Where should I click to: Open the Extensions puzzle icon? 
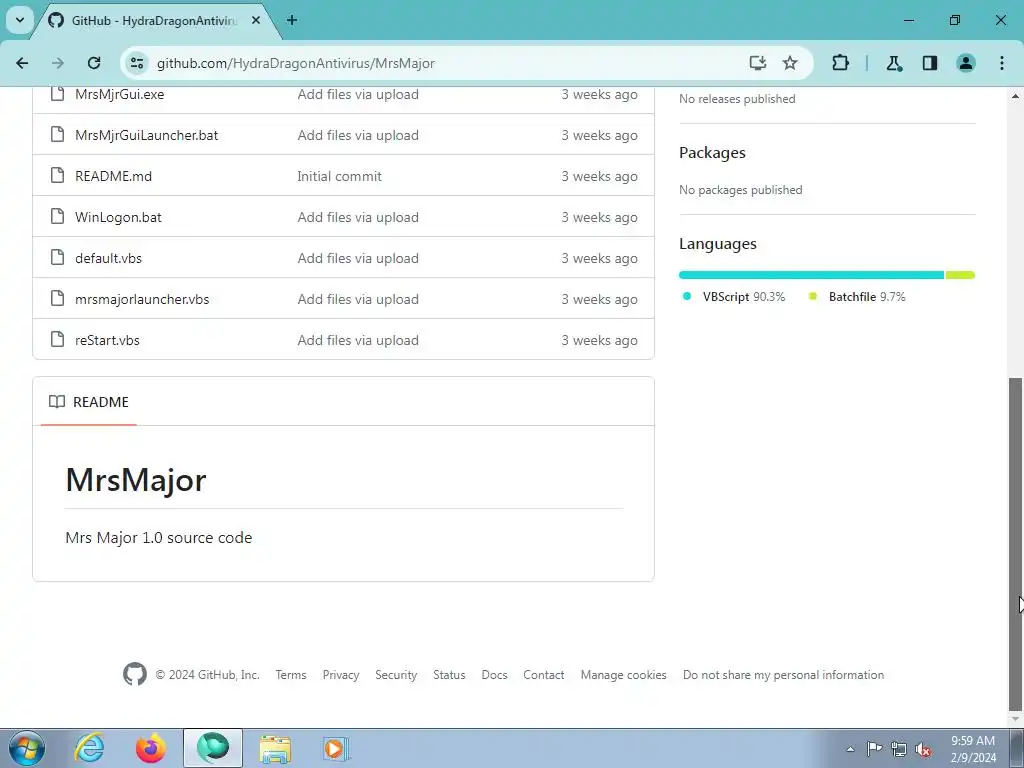840,63
